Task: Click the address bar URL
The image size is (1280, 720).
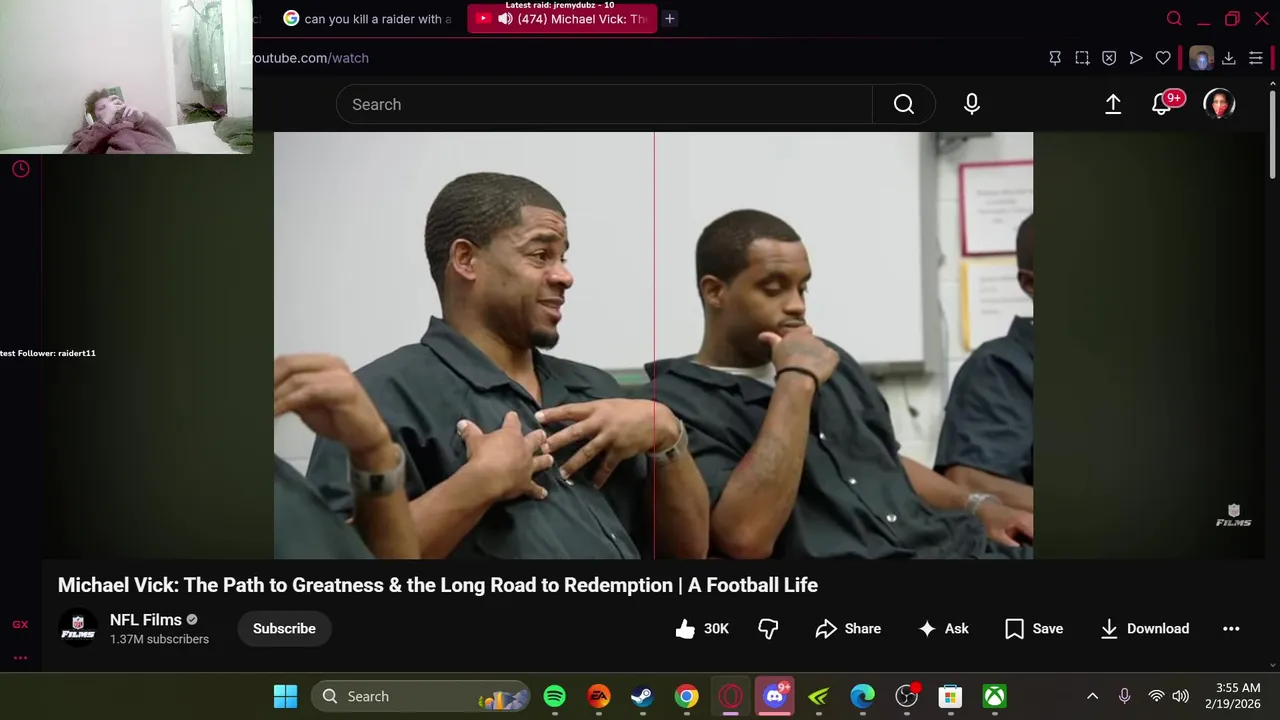Action: tap(310, 58)
